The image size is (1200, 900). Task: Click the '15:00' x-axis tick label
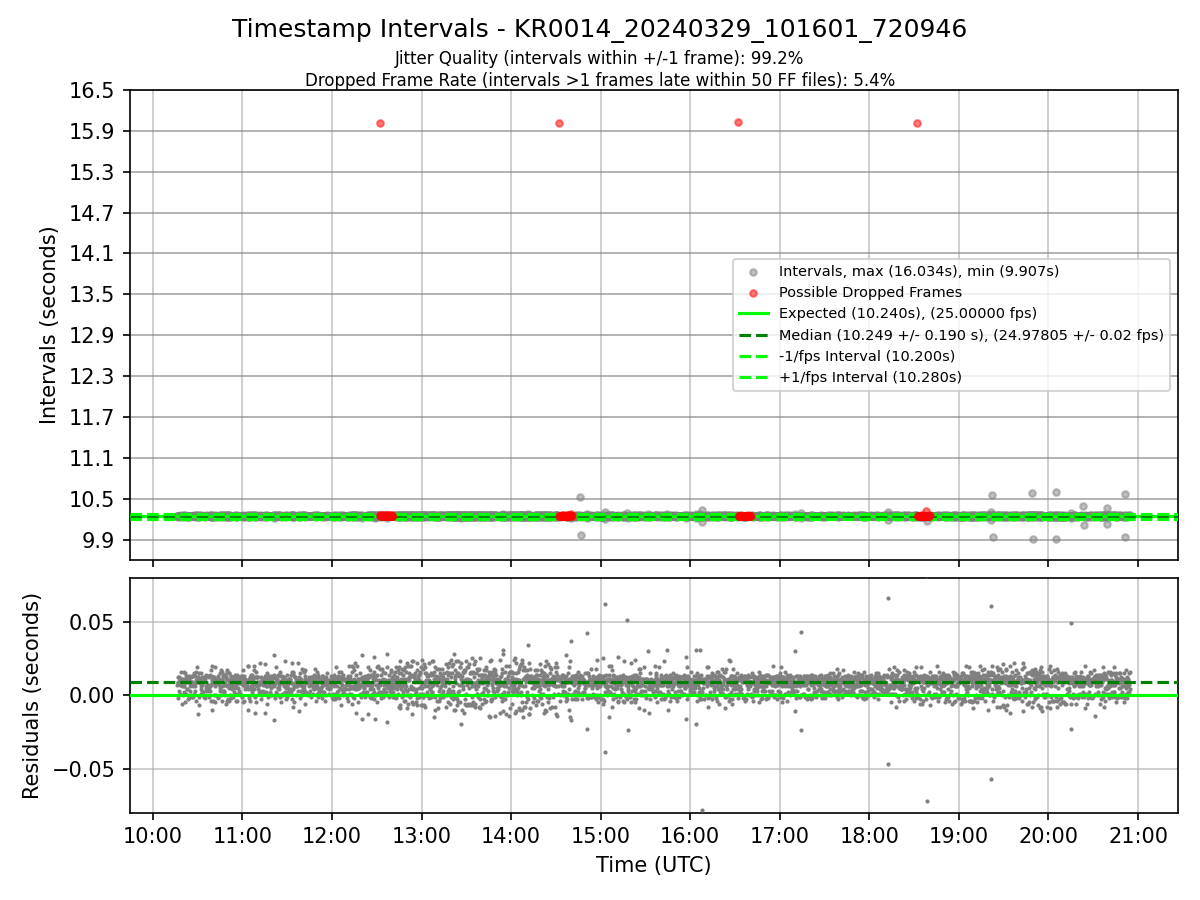[600, 835]
